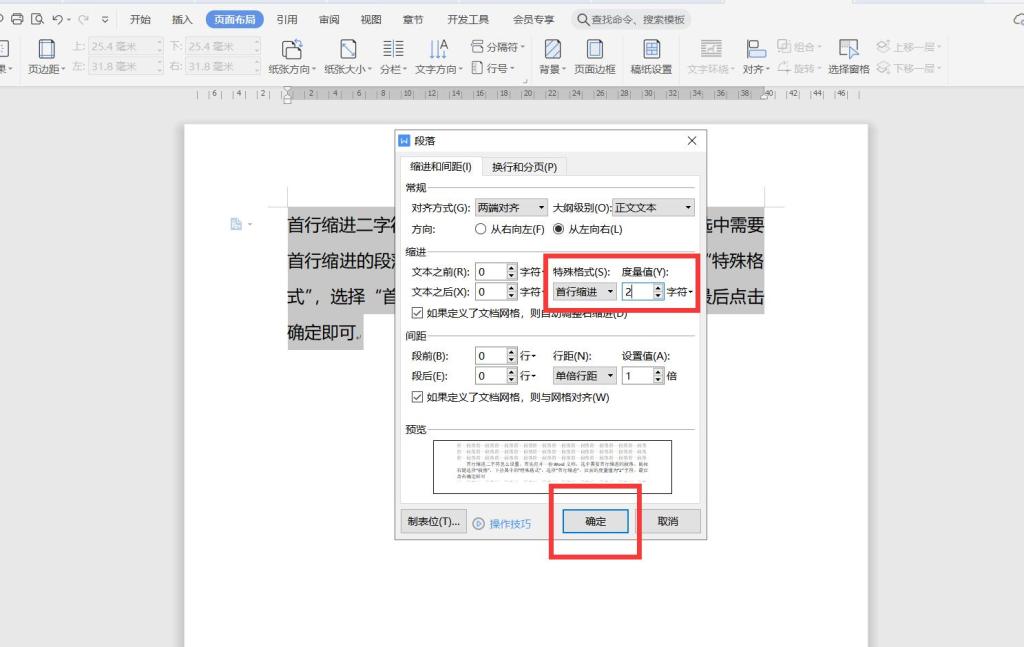Select the 文字方向 text direction icon
This screenshot has height=647, width=1024.
tap(438, 49)
